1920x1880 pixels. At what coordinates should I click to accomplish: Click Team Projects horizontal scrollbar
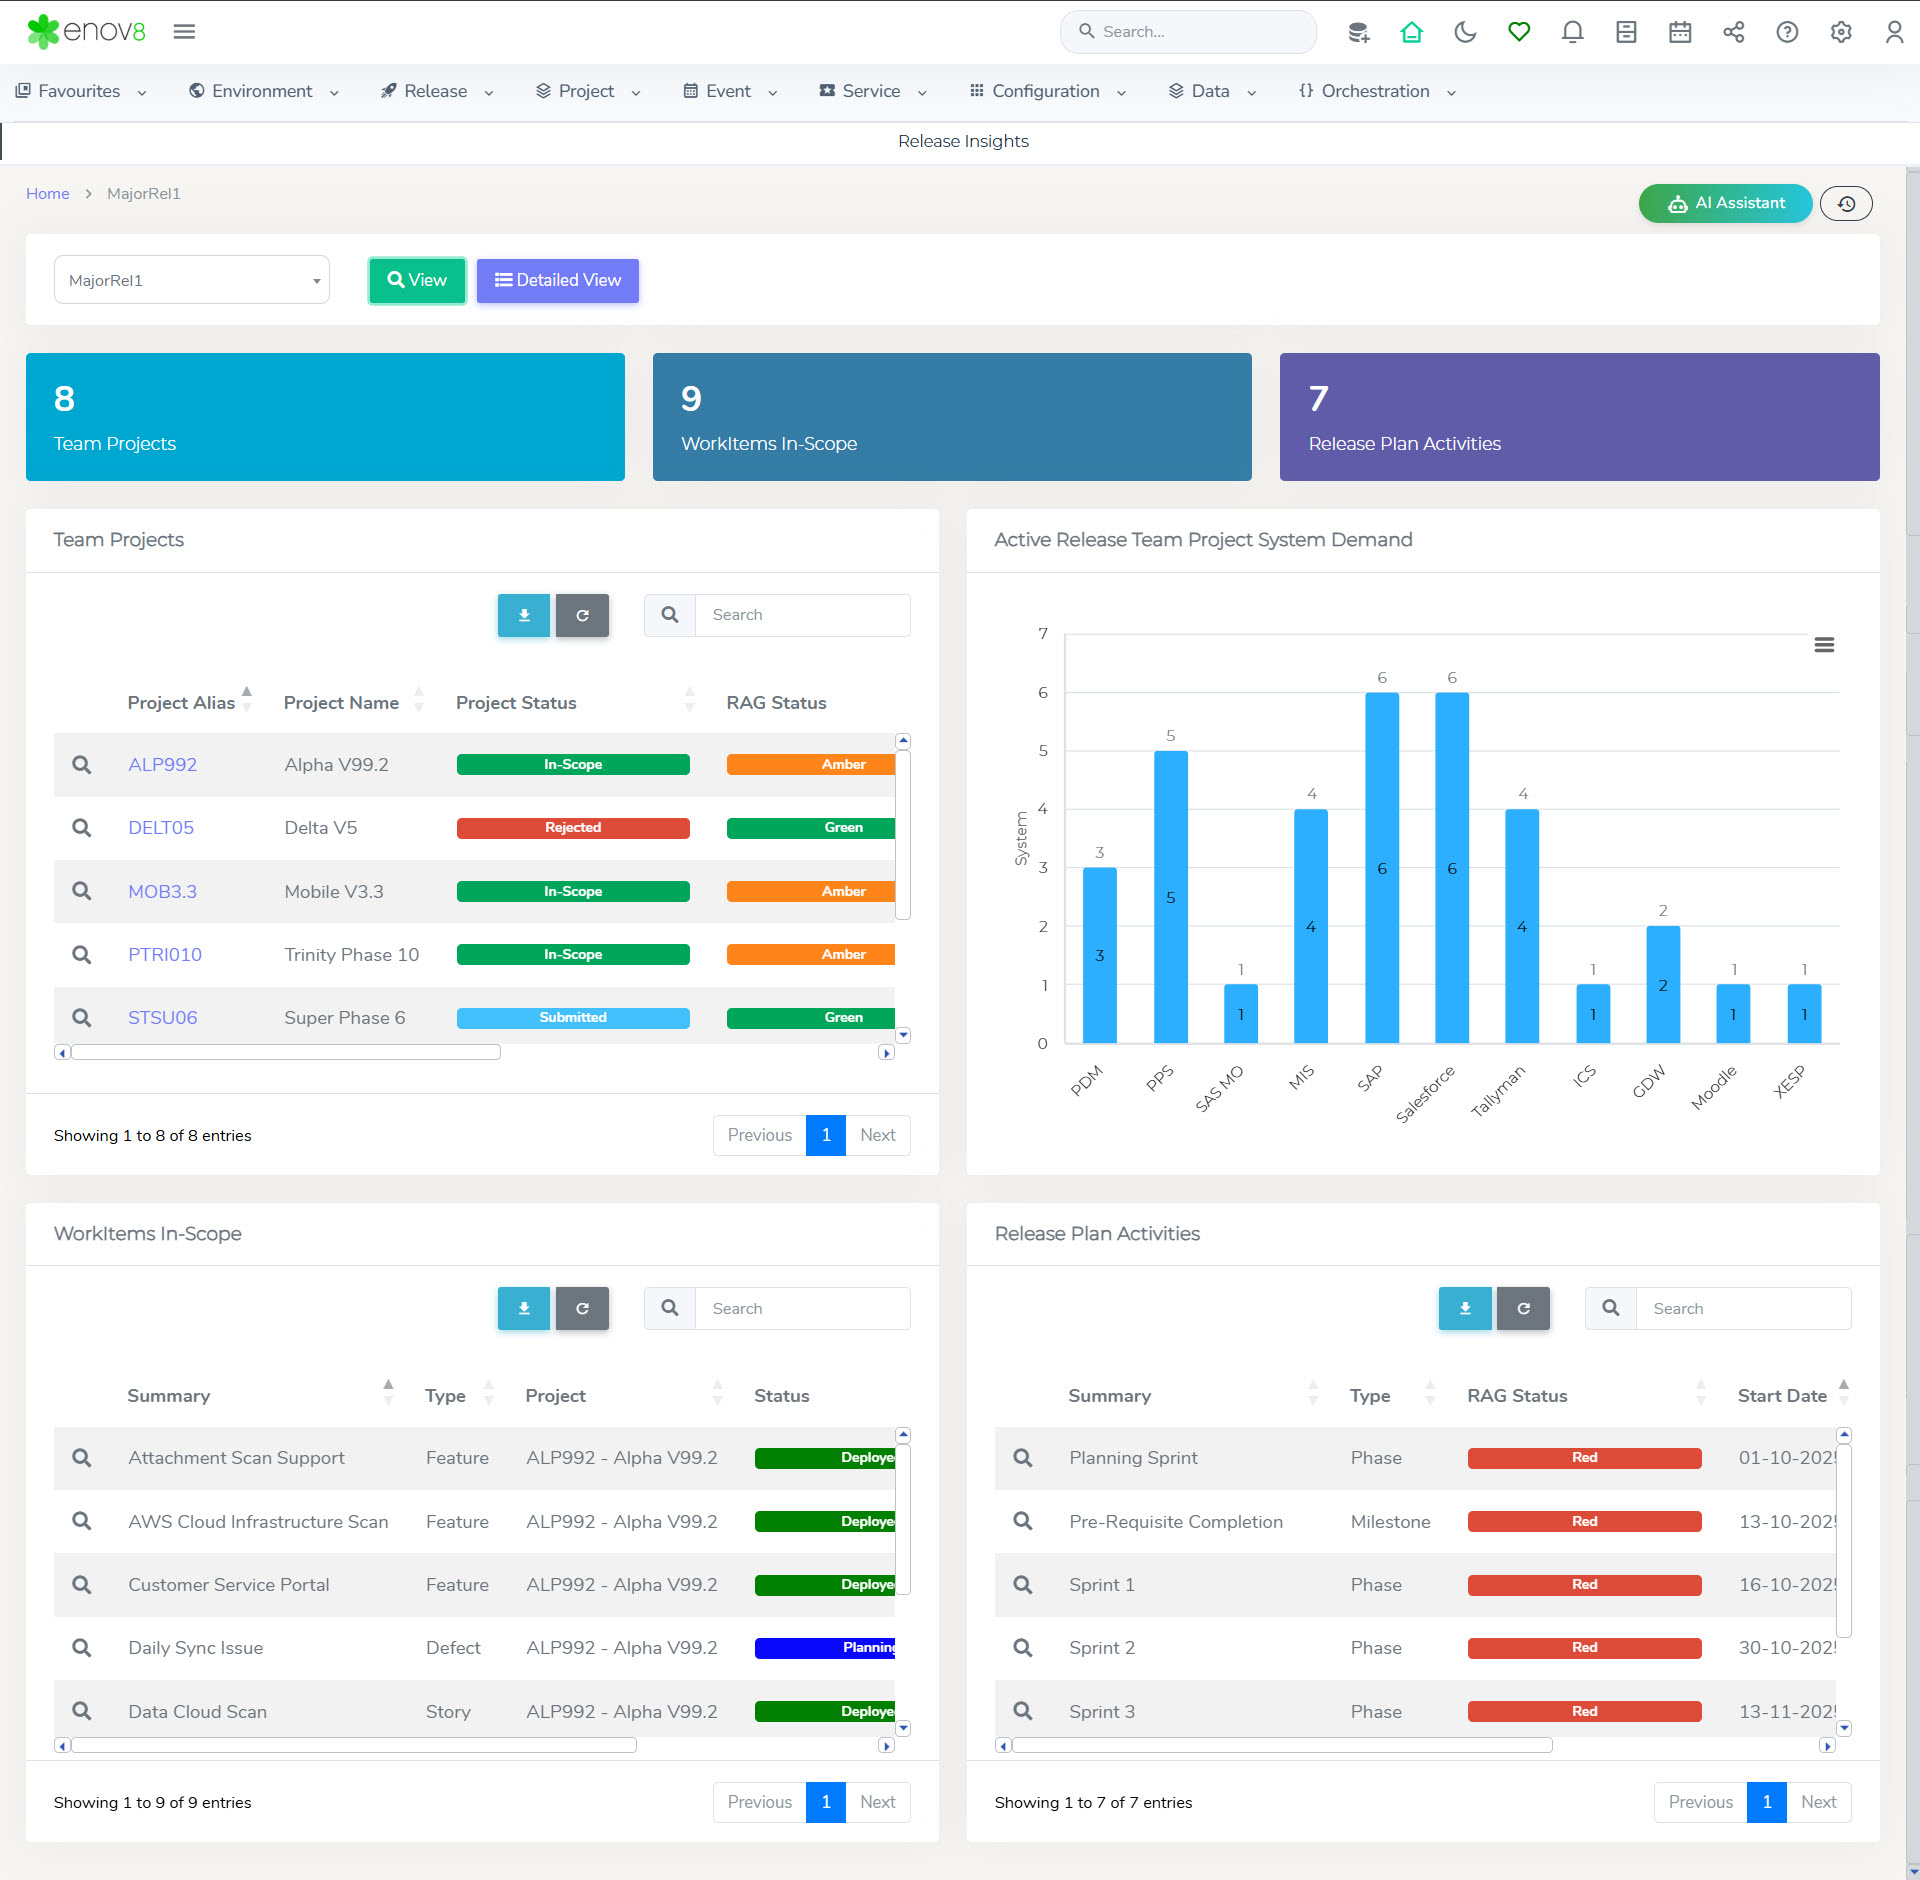(x=286, y=1052)
